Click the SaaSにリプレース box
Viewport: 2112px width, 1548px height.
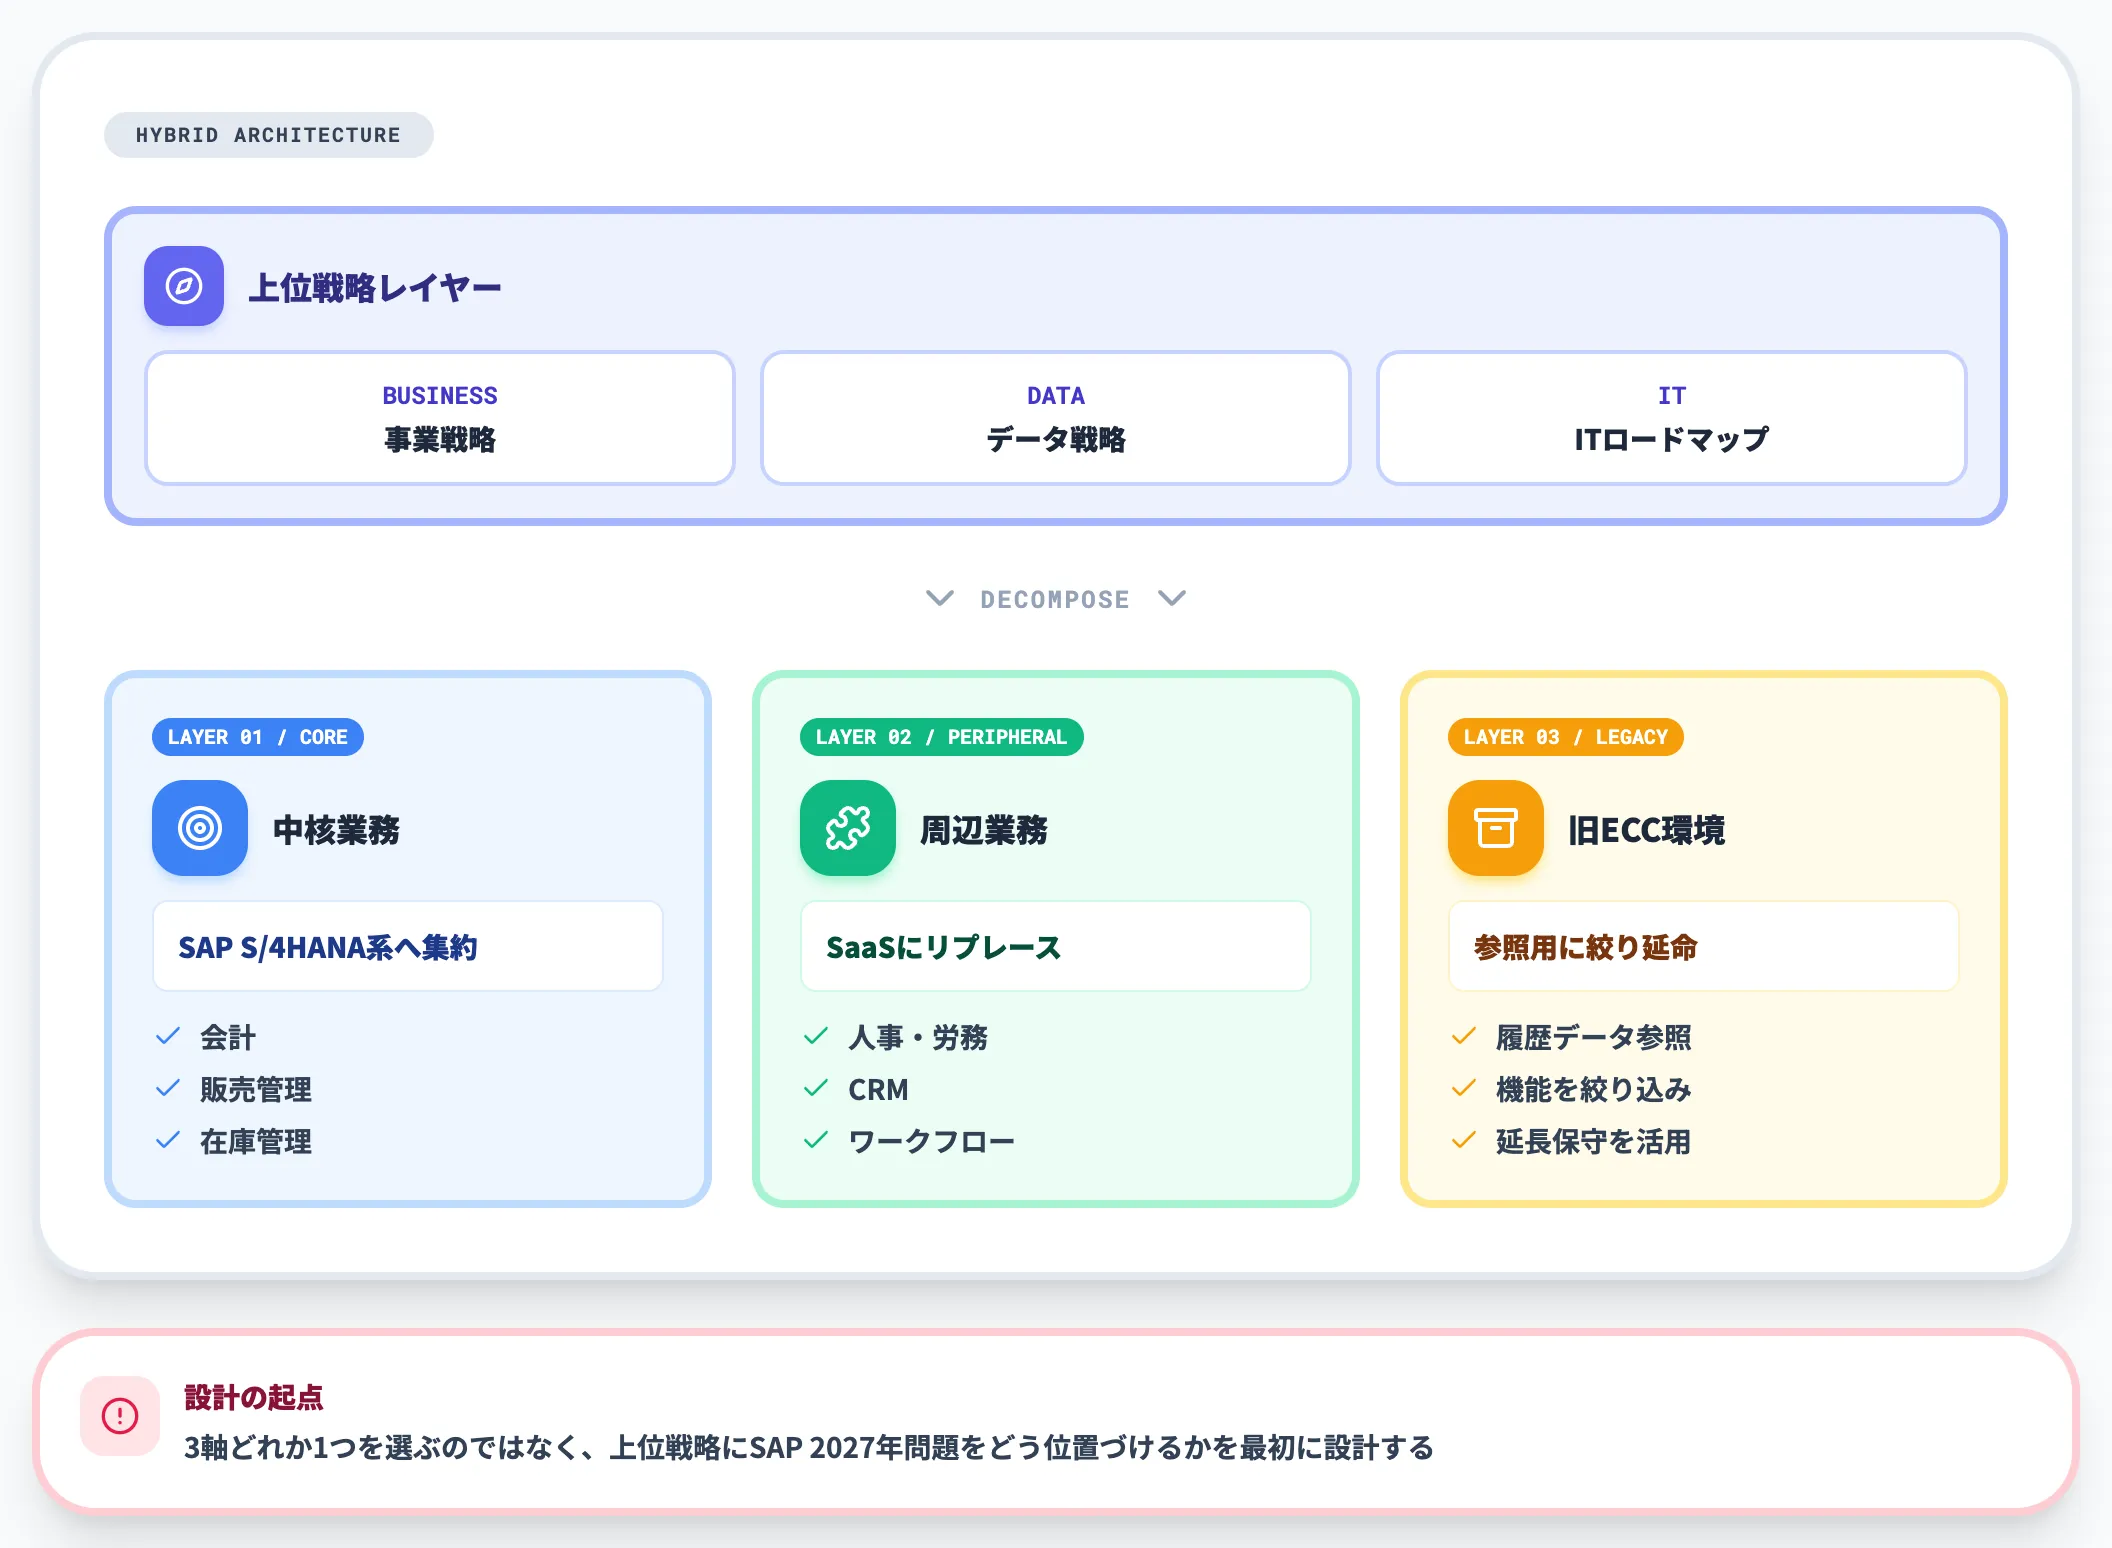[x=1056, y=946]
